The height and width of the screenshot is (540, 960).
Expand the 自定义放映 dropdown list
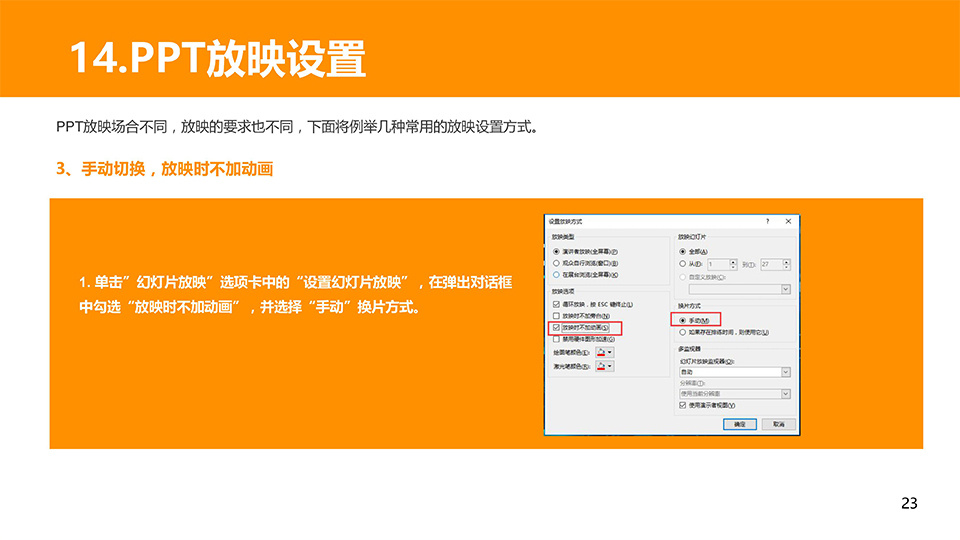786,289
